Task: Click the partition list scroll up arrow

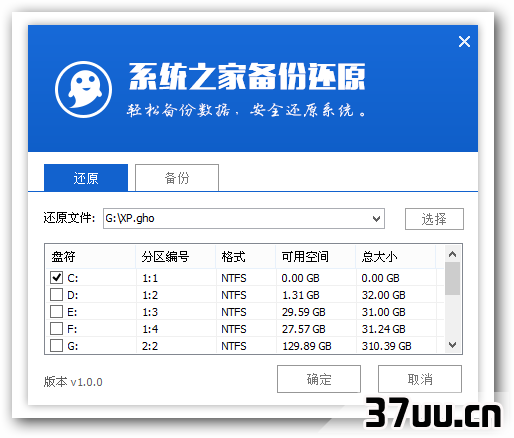Action: [x=452, y=254]
